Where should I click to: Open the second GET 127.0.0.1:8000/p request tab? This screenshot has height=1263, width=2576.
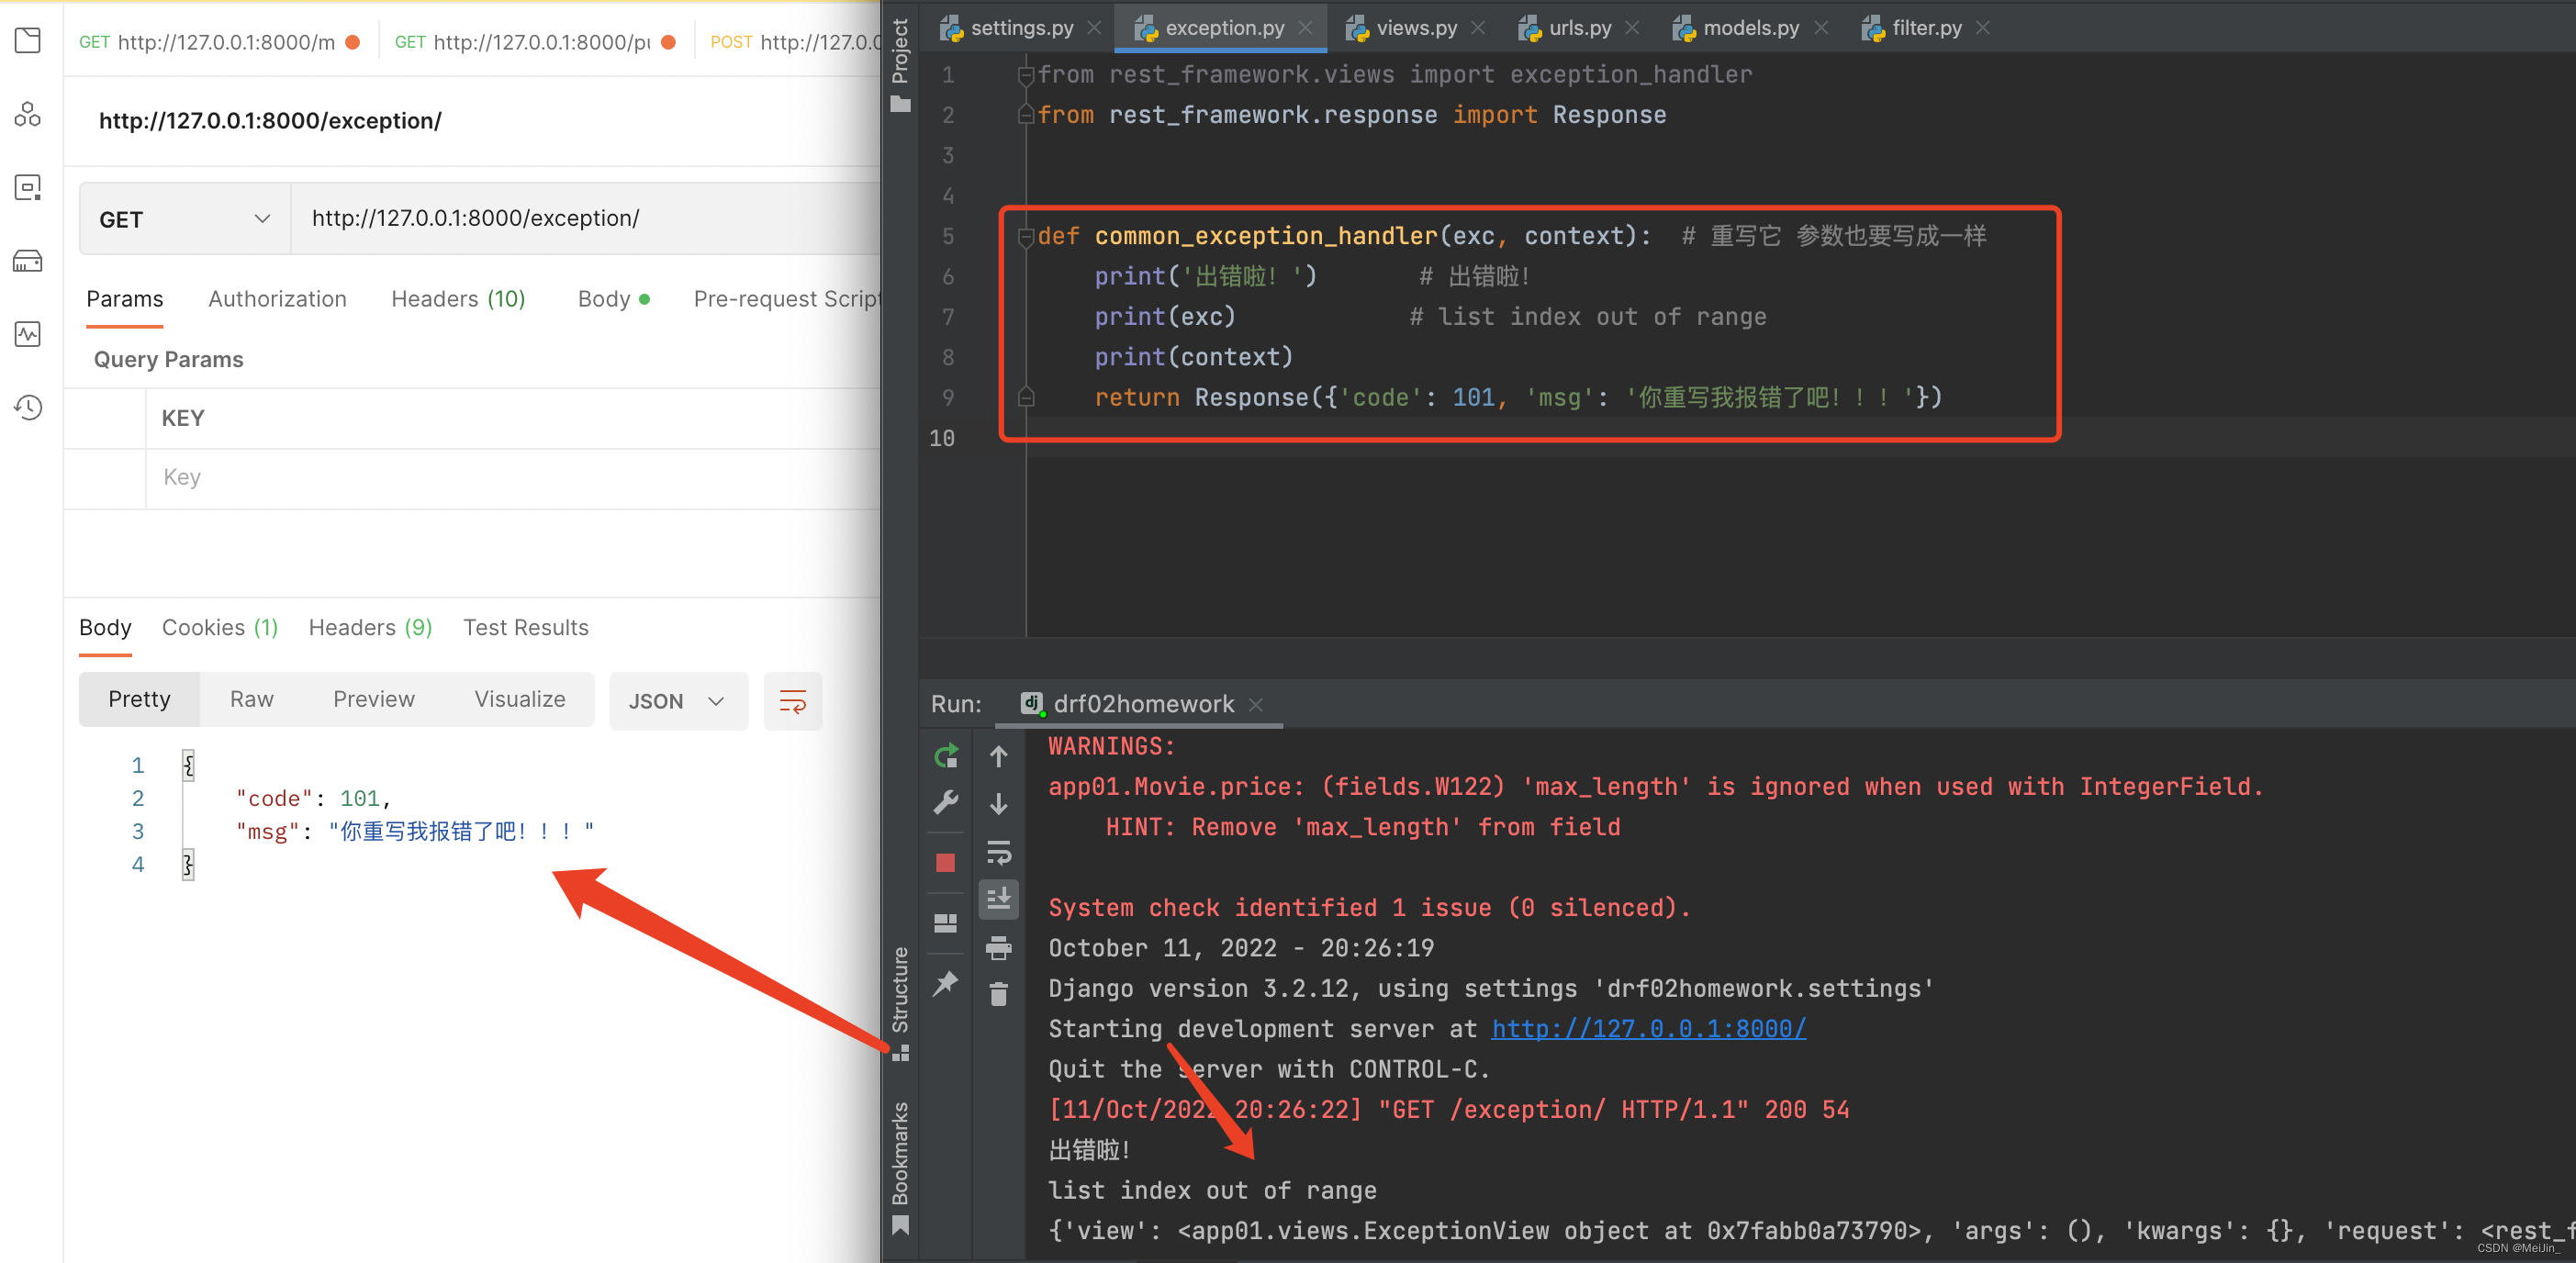[x=535, y=42]
